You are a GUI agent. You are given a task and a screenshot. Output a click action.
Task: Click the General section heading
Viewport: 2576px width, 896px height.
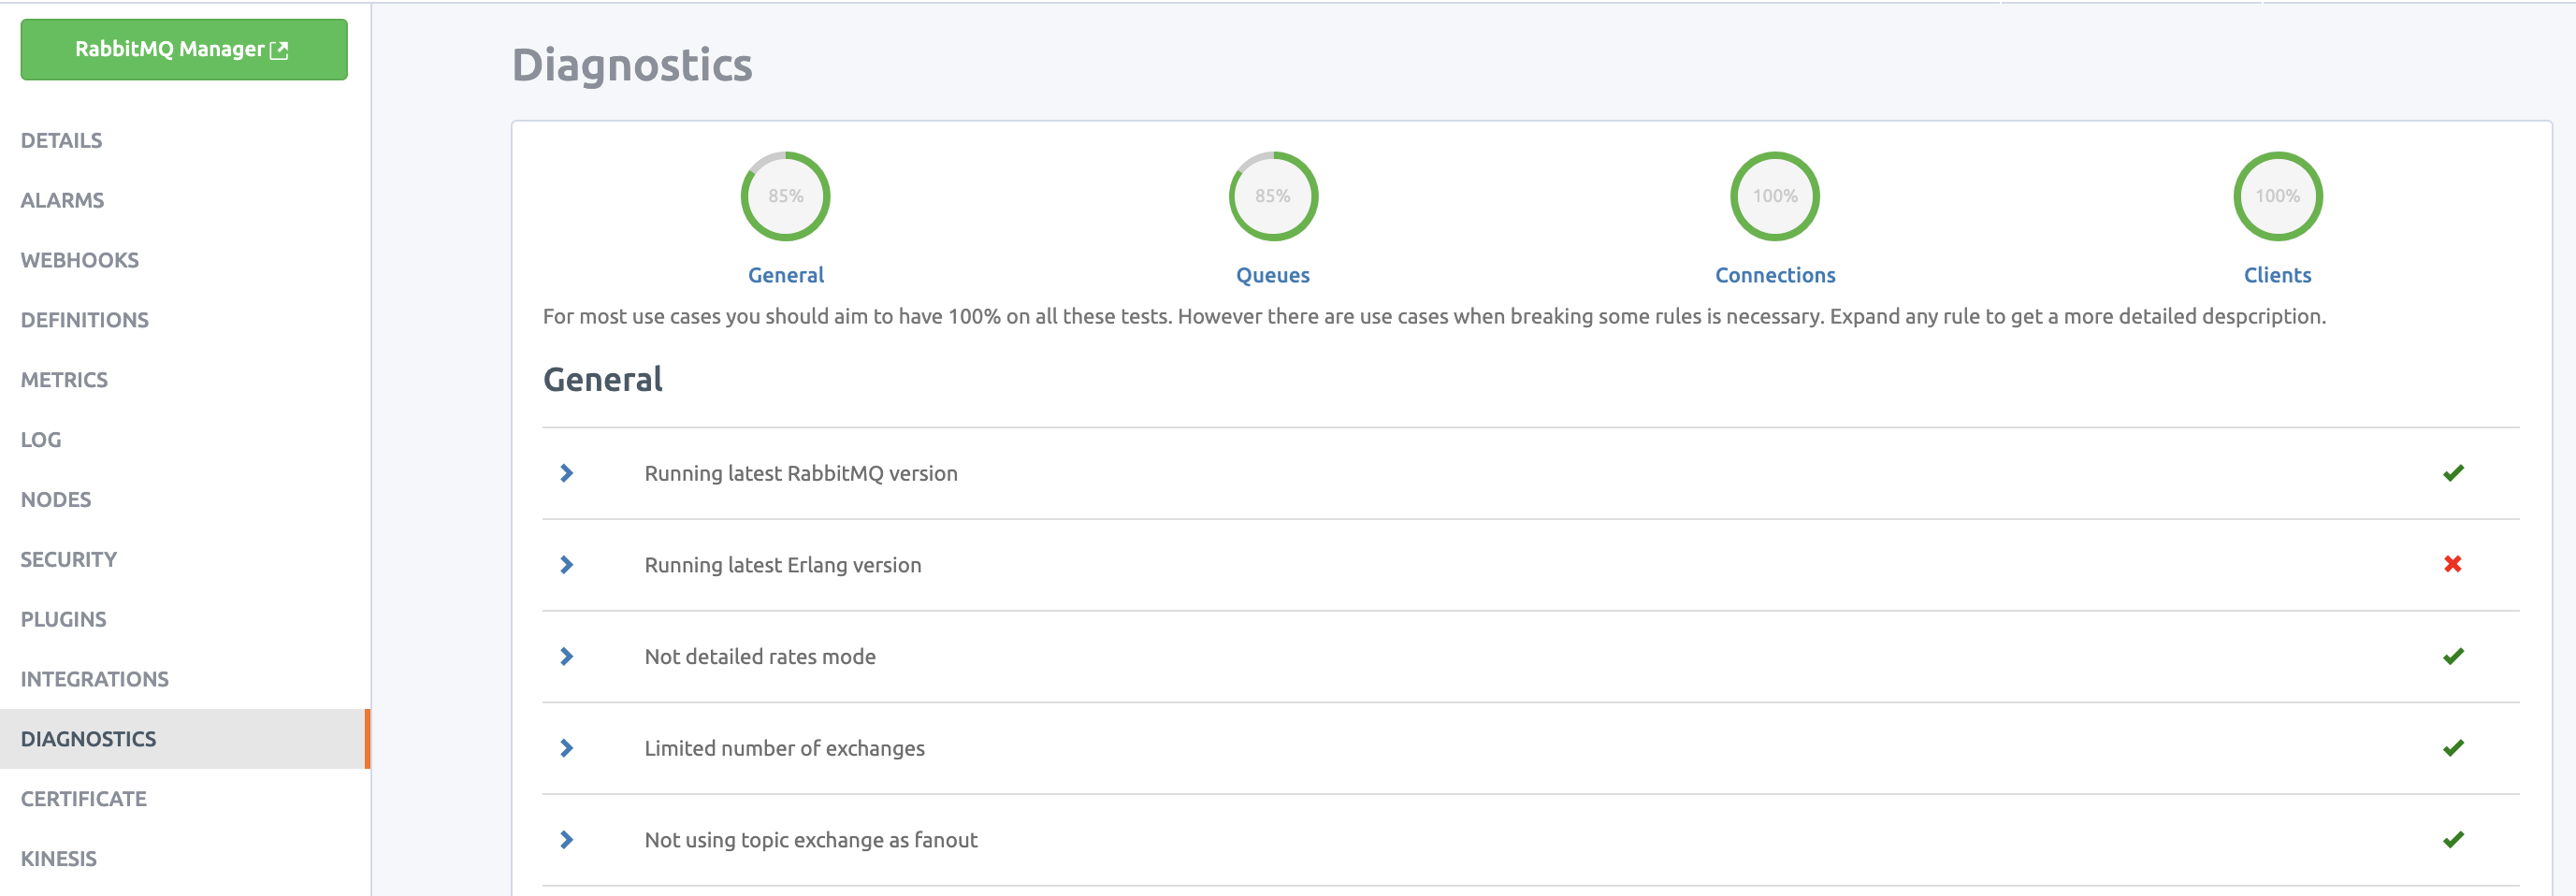[603, 380]
